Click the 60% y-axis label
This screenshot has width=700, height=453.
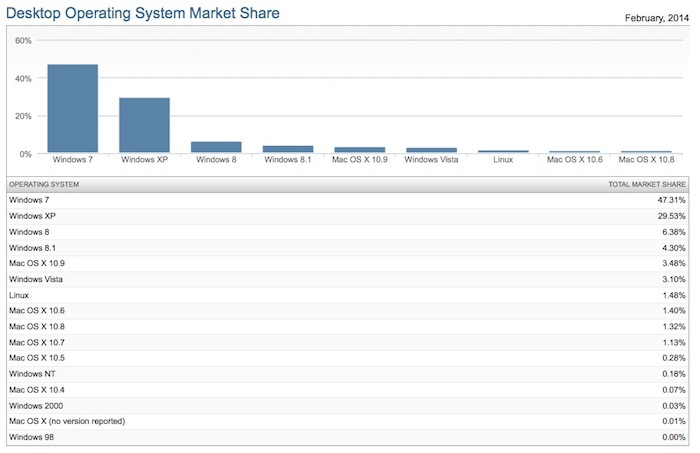click(x=23, y=40)
